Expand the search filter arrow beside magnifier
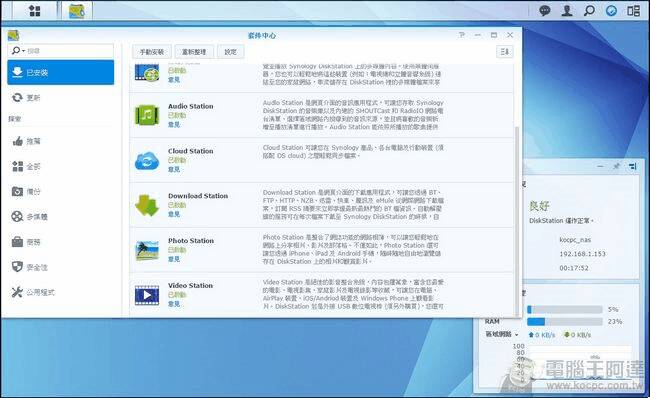This screenshot has width=650, height=398. click(x=24, y=51)
